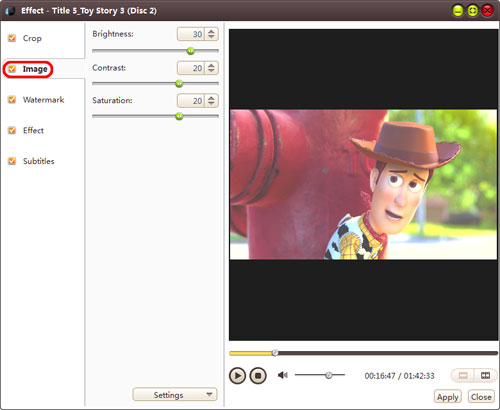The width and height of the screenshot is (500, 410).
Task: Open the Watermark tab
Action: pyautogui.click(x=43, y=100)
